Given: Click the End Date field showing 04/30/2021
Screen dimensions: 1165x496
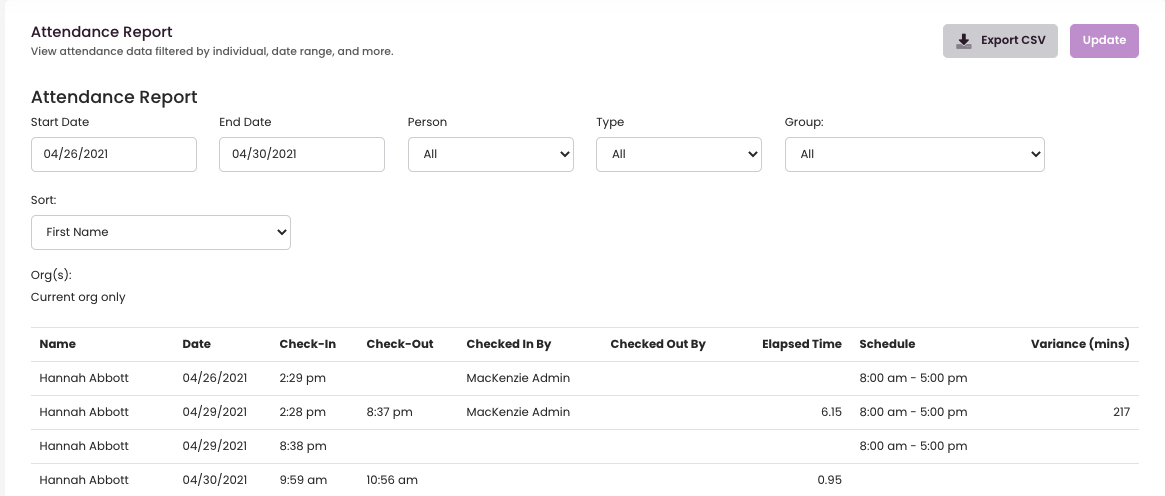Looking at the screenshot, I should click(302, 154).
